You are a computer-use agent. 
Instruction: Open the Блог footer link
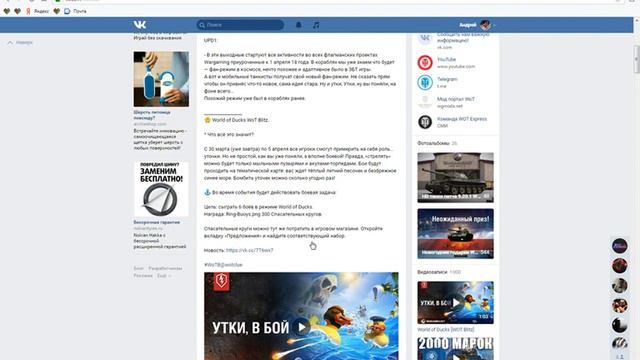coord(138,269)
